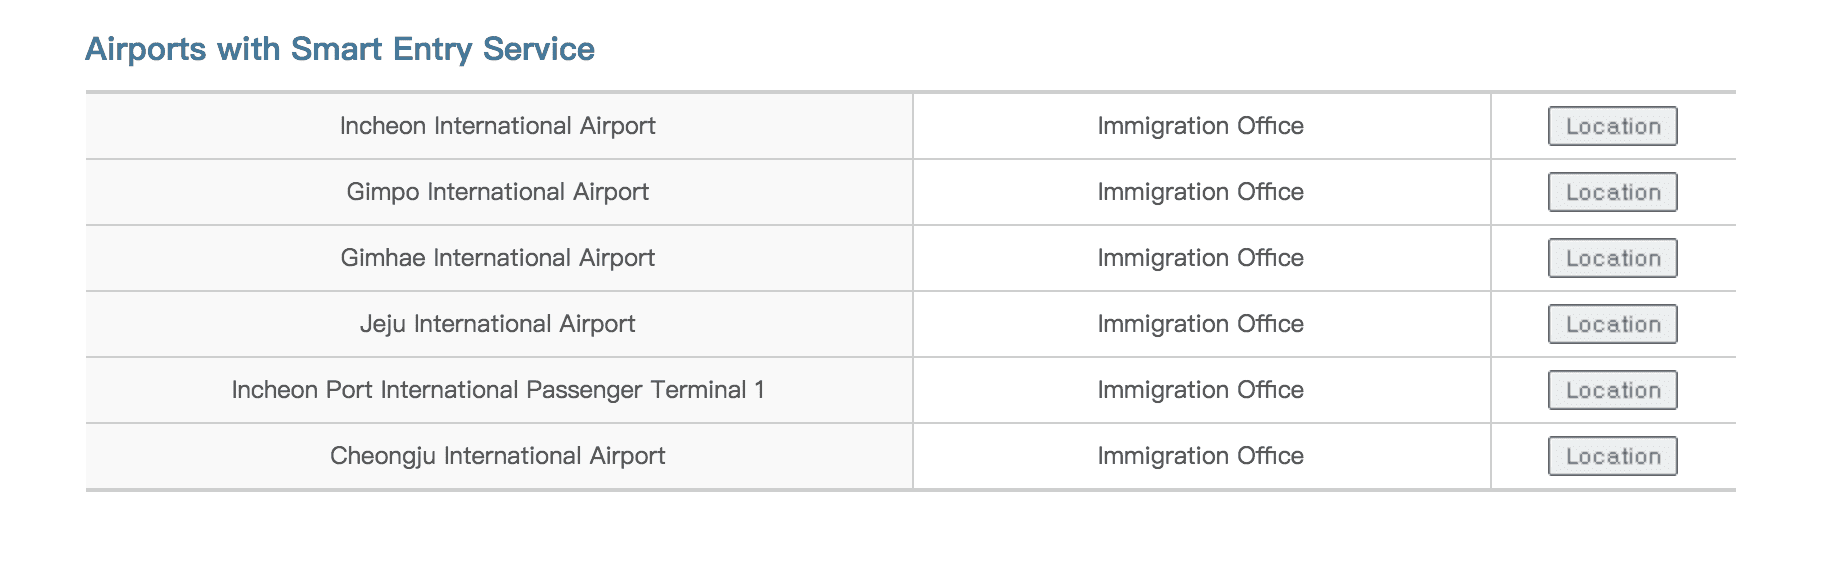Select Incheon Port International Passenger Terminal 1 text
This screenshot has height=576, width=1830.
[498, 390]
